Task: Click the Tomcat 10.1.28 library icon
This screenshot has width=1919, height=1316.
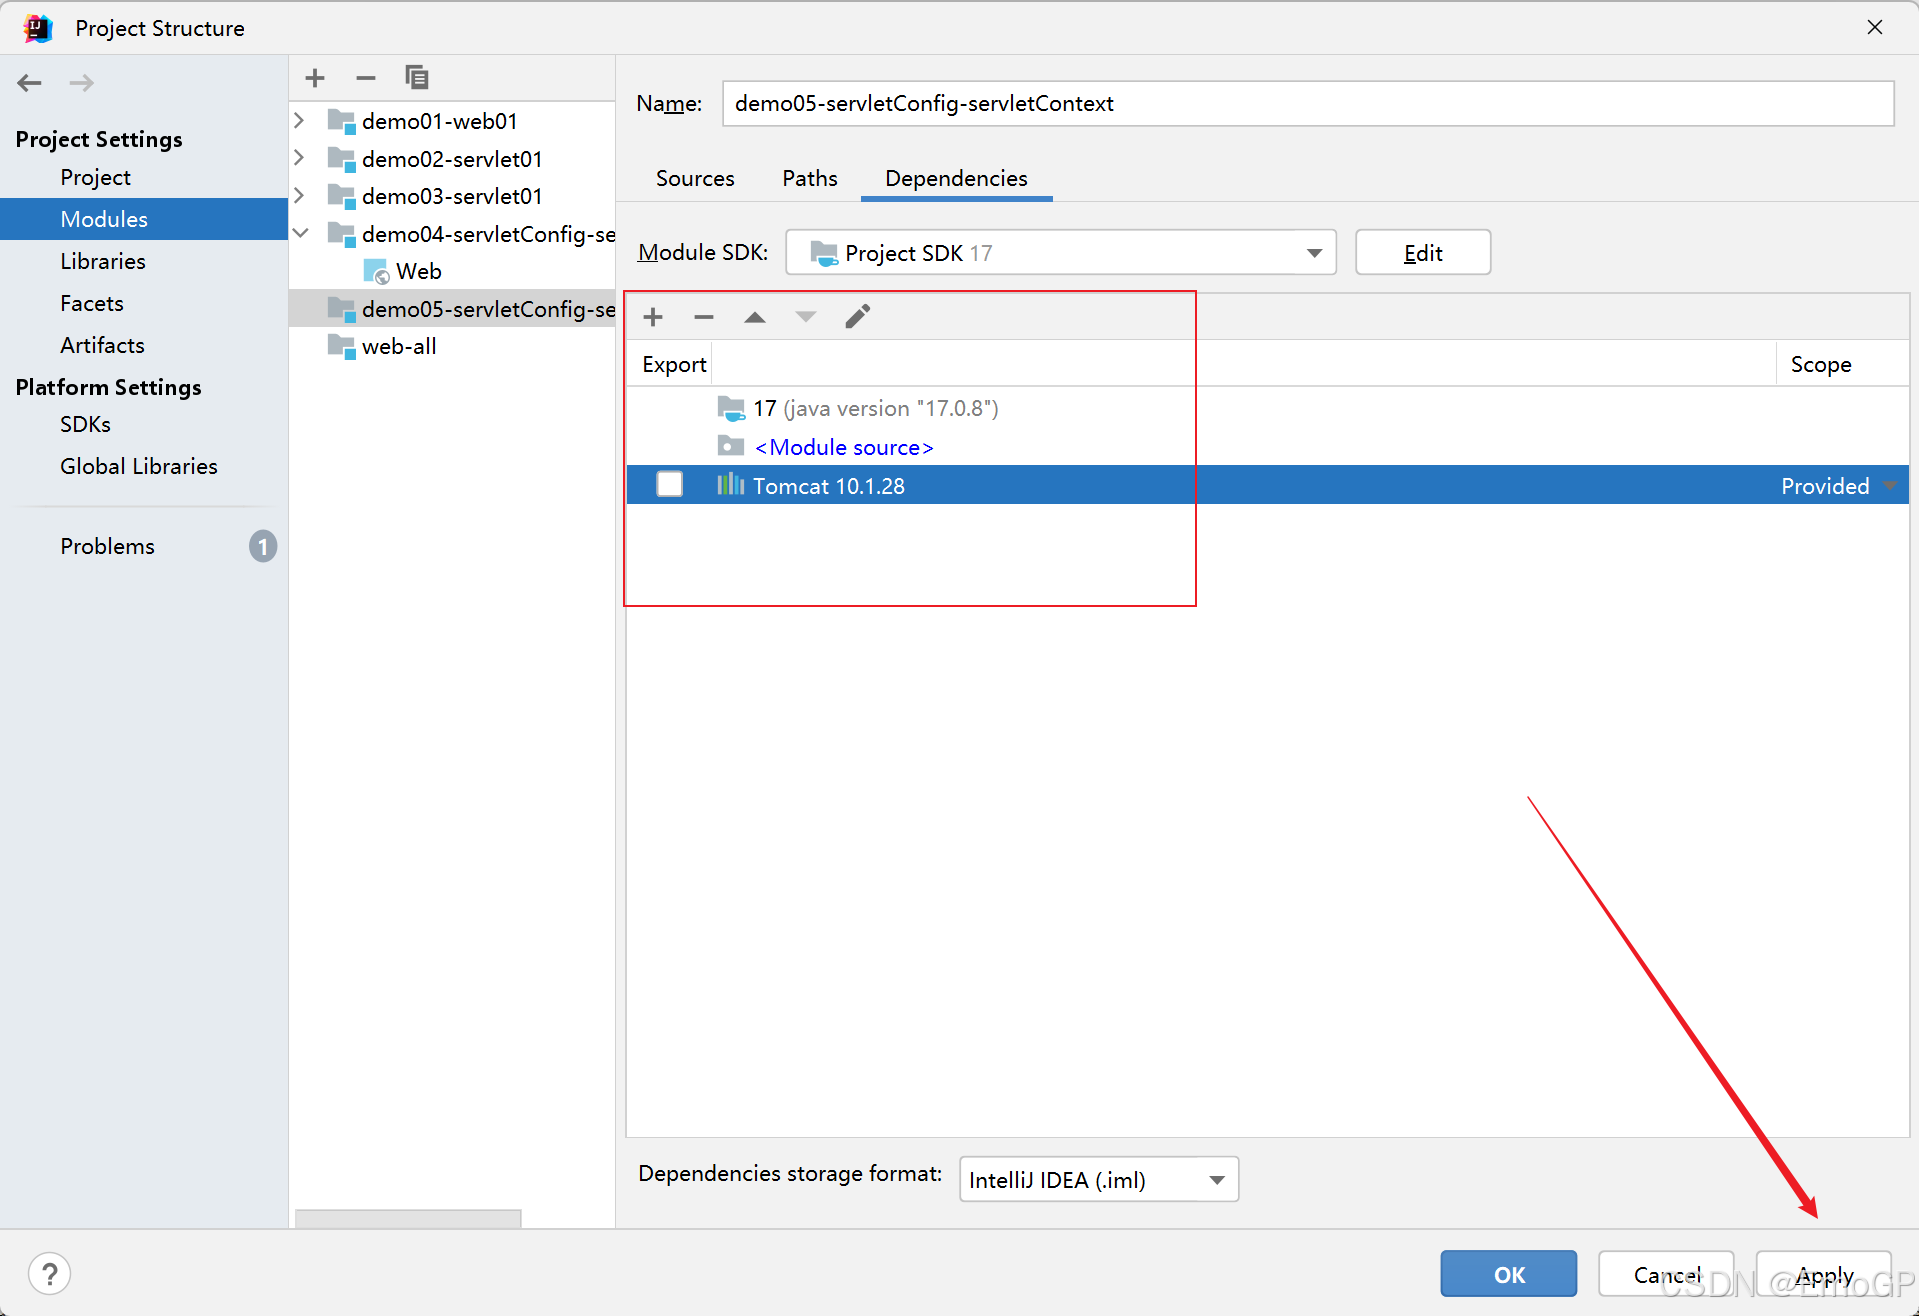Action: click(731, 485)
